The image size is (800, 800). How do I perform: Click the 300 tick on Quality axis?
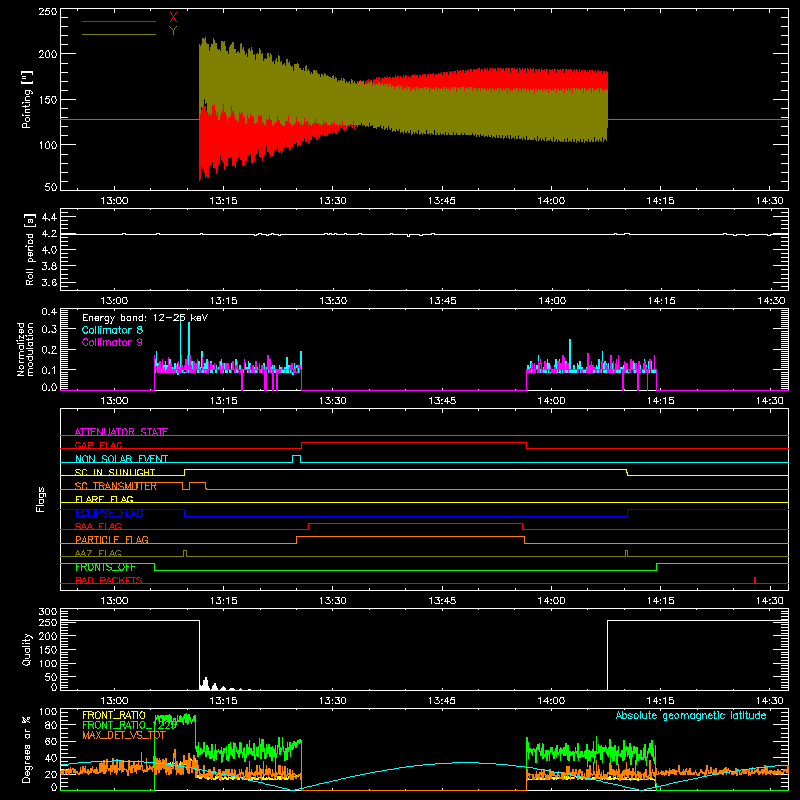coord(48,612)
